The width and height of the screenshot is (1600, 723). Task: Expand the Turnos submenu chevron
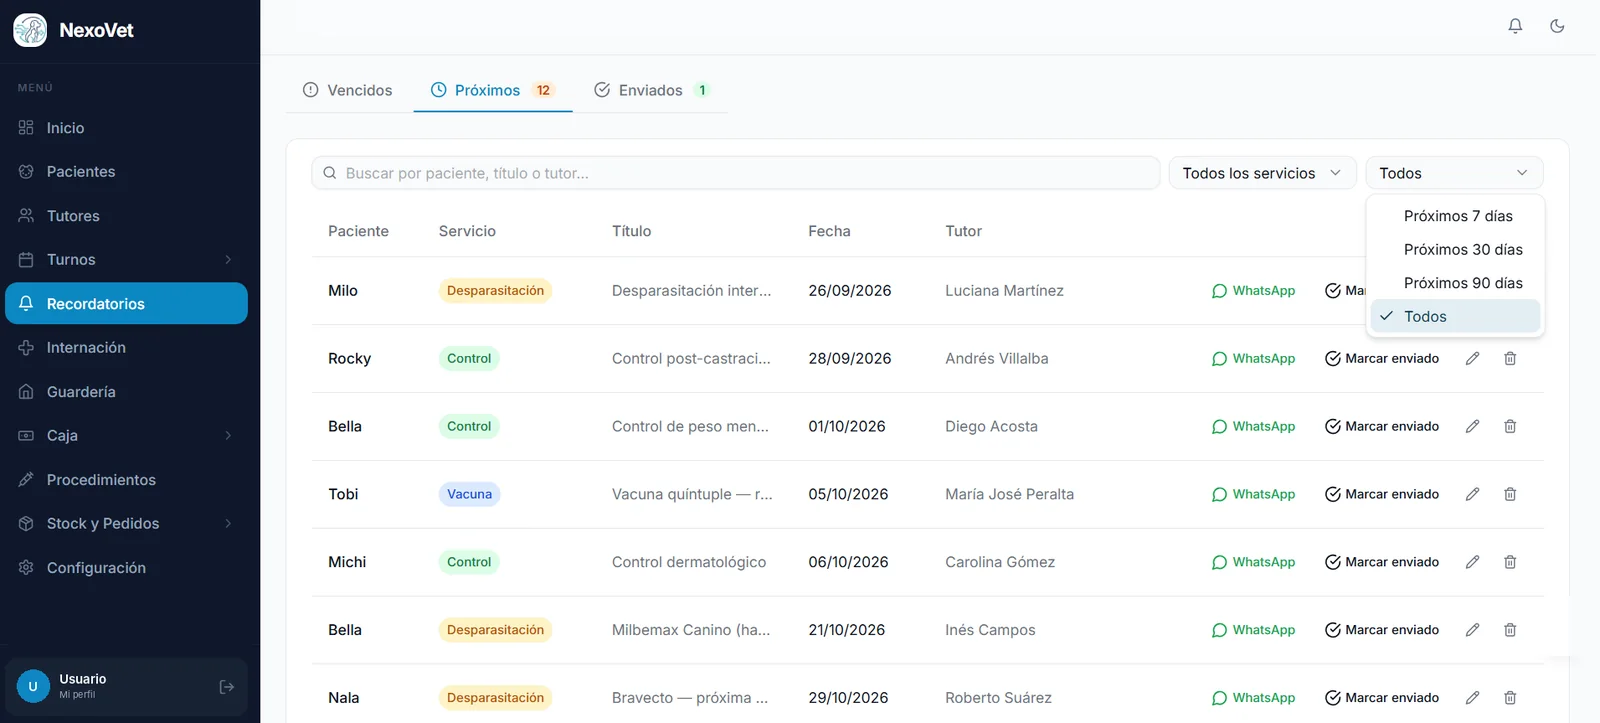coord(228,260)
